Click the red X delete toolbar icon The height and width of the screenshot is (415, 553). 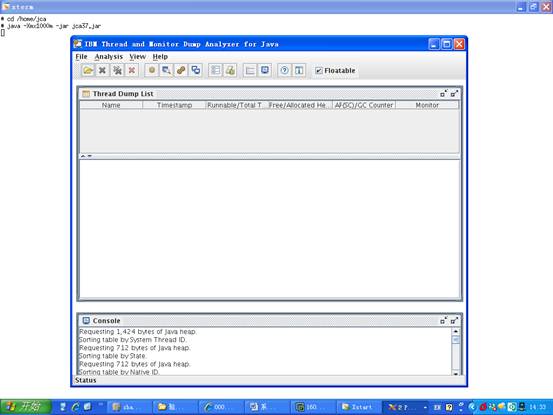click(x=132, y=71)
